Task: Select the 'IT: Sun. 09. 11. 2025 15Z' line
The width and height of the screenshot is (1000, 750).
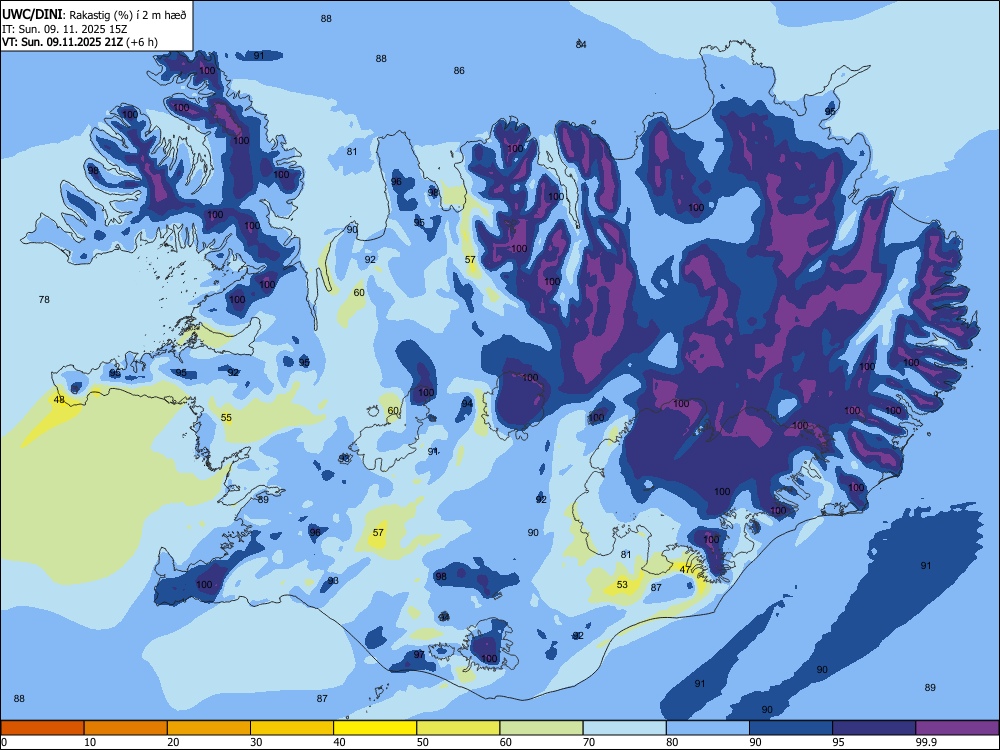Action: pyautogui.click(x=64, y=29)
